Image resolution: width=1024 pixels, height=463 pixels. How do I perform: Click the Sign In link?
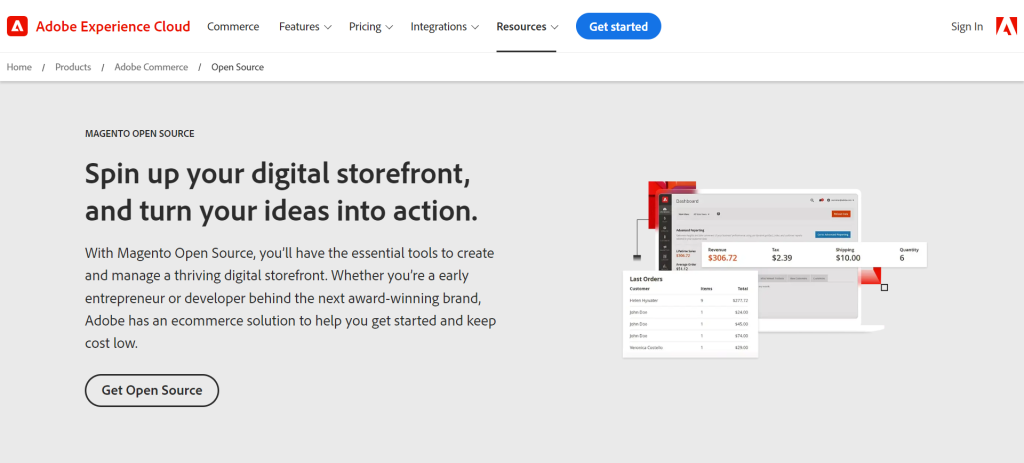click(967, 27)
